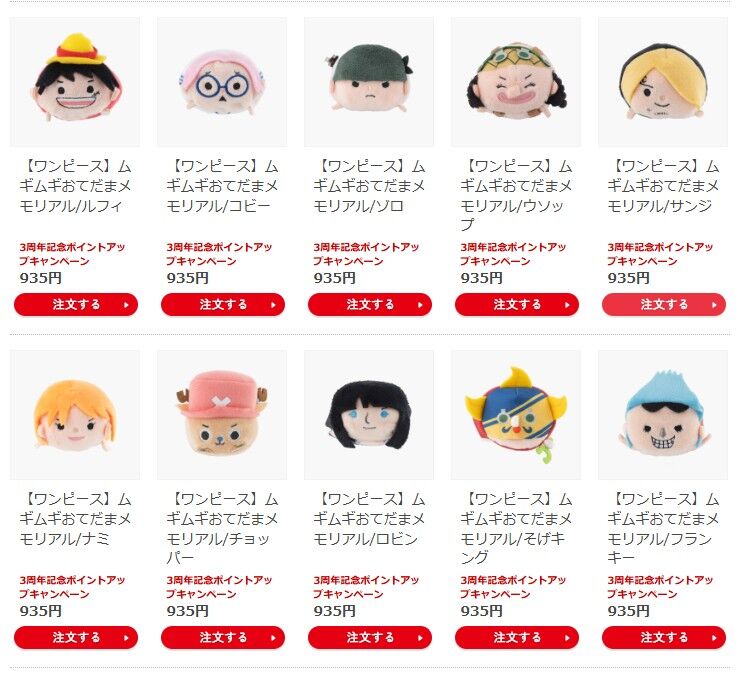Open the Robin plush thumbnail image
The width and height of the screenshot is (740, 673).
coord(369,415)
